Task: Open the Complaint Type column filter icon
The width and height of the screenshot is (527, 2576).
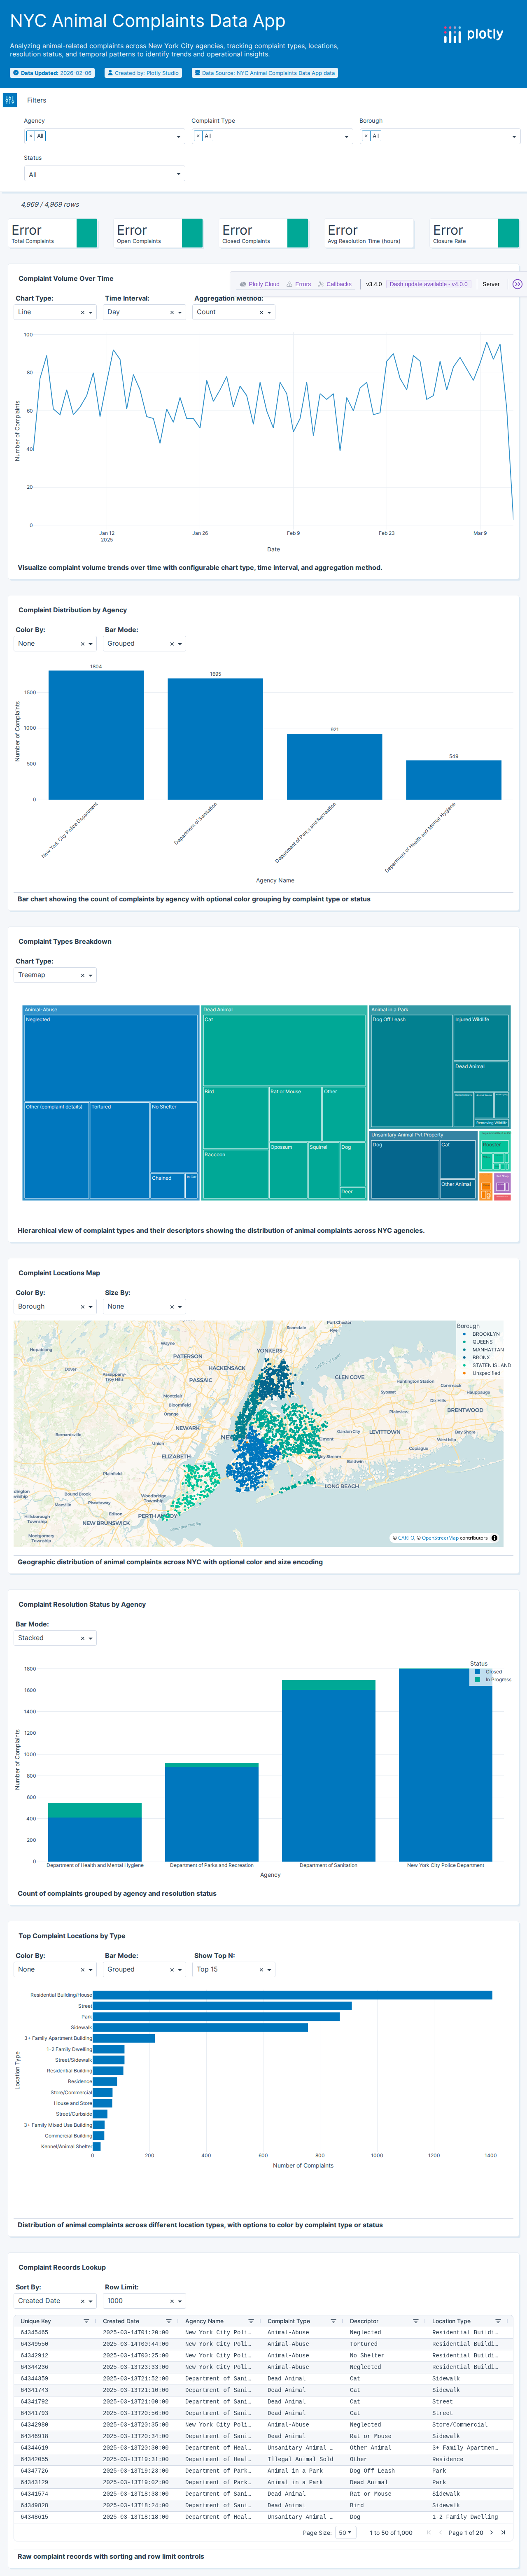Action: point(333,2321)
